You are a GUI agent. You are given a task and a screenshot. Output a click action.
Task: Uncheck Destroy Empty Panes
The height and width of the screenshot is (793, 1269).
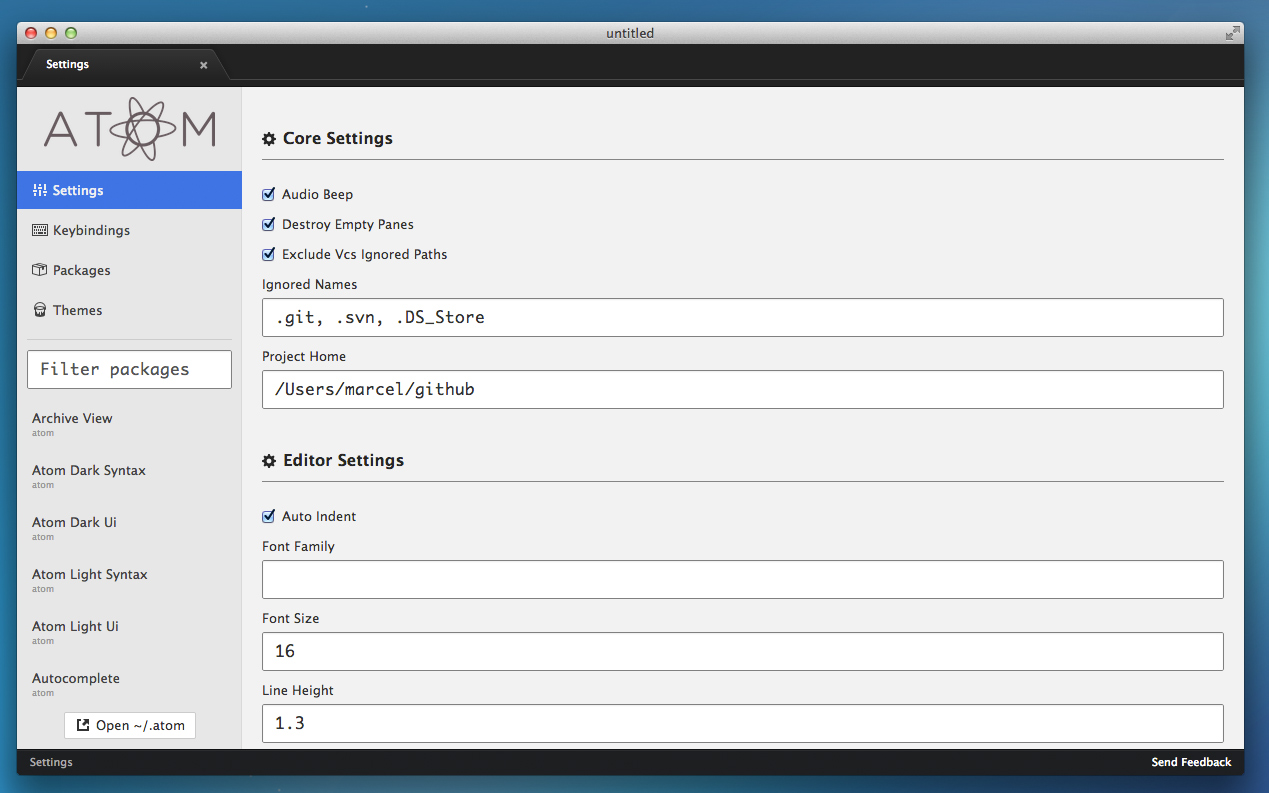(x=268, y=224)
